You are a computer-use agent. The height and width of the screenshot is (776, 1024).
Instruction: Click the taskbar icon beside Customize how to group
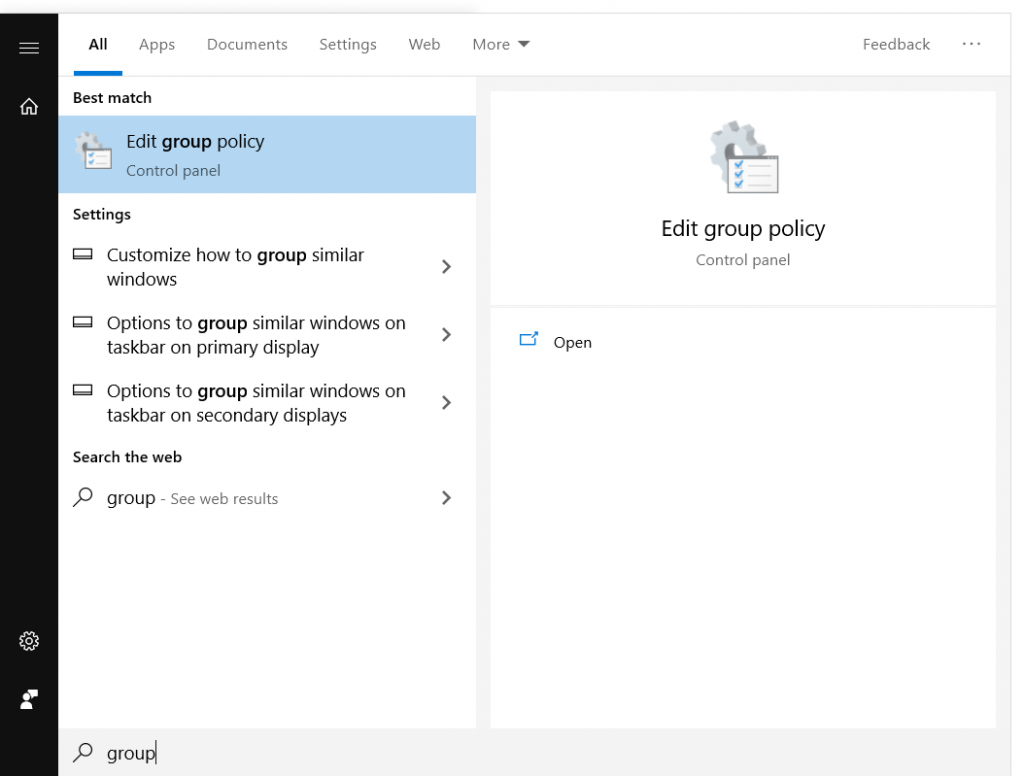click(82, 254)
